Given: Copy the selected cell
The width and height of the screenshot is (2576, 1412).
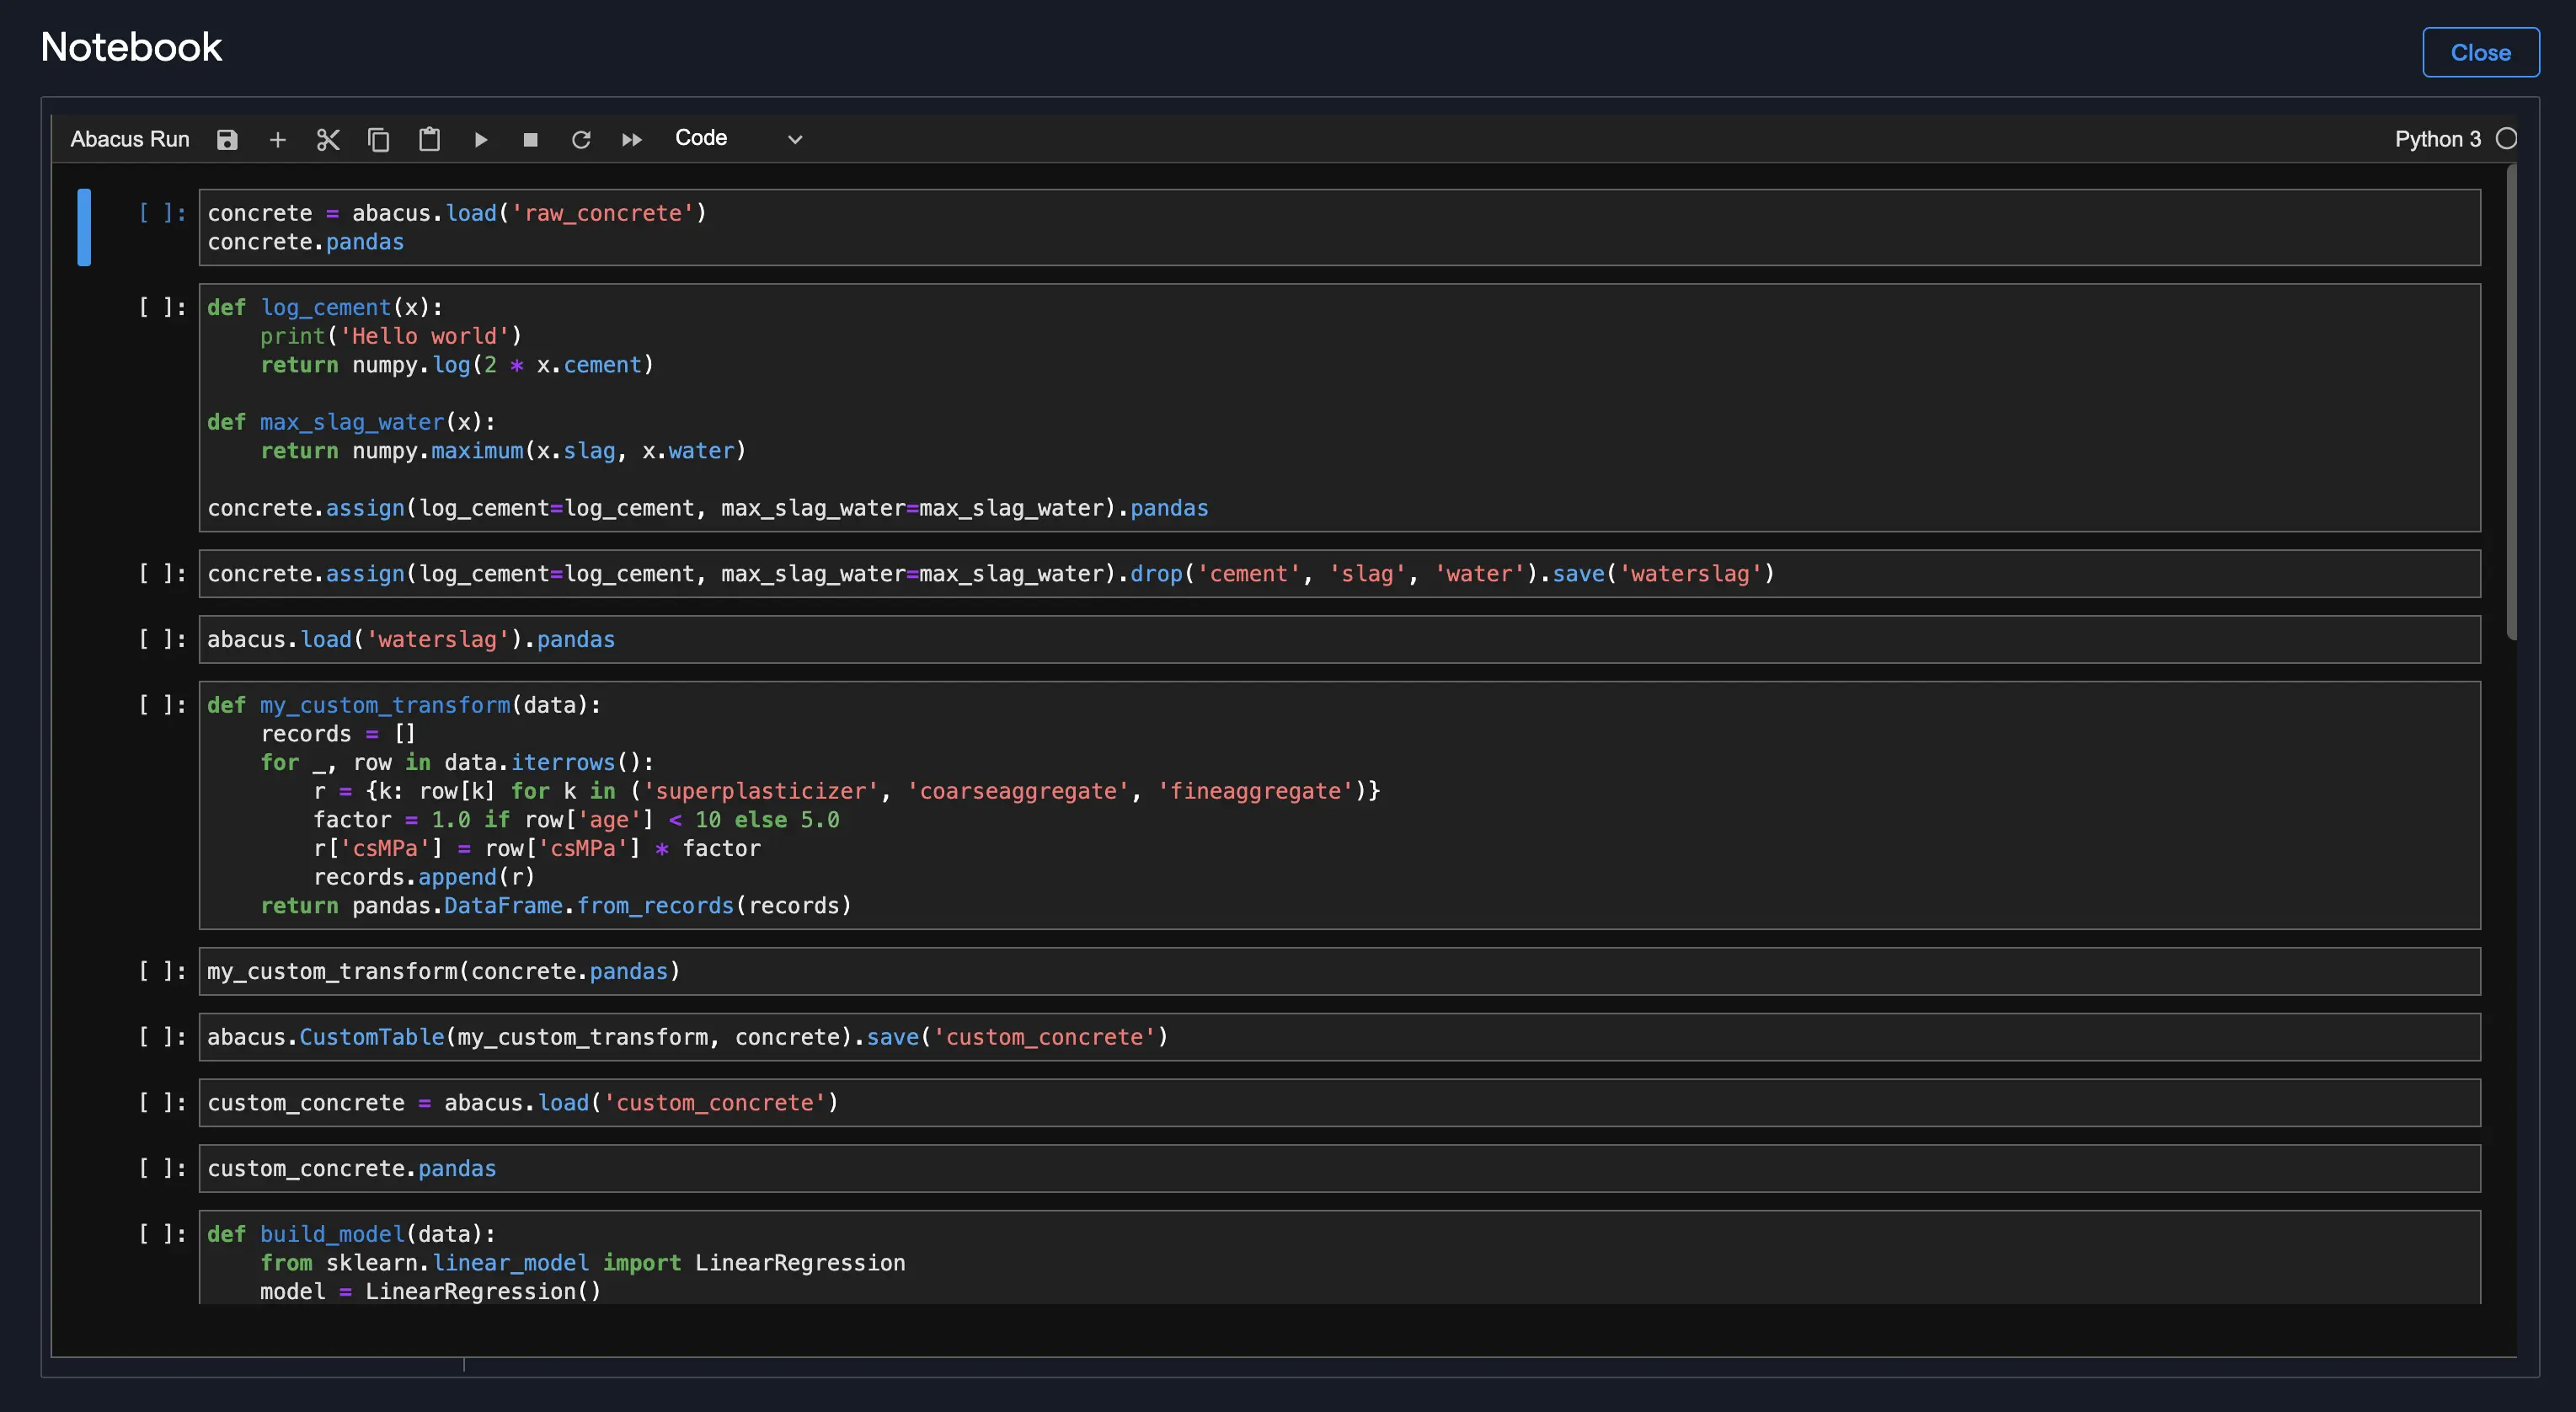Looking at the screenshot, I should (378, 139).
